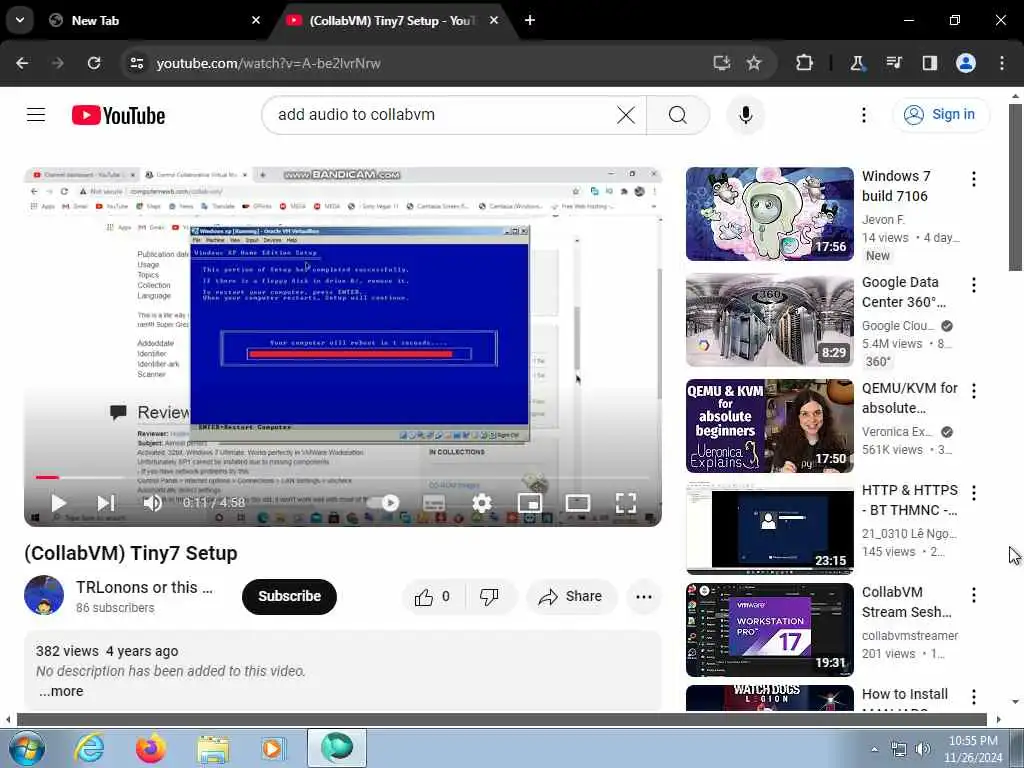
Task: Subscribe to the channel
Action: [289, 596]
